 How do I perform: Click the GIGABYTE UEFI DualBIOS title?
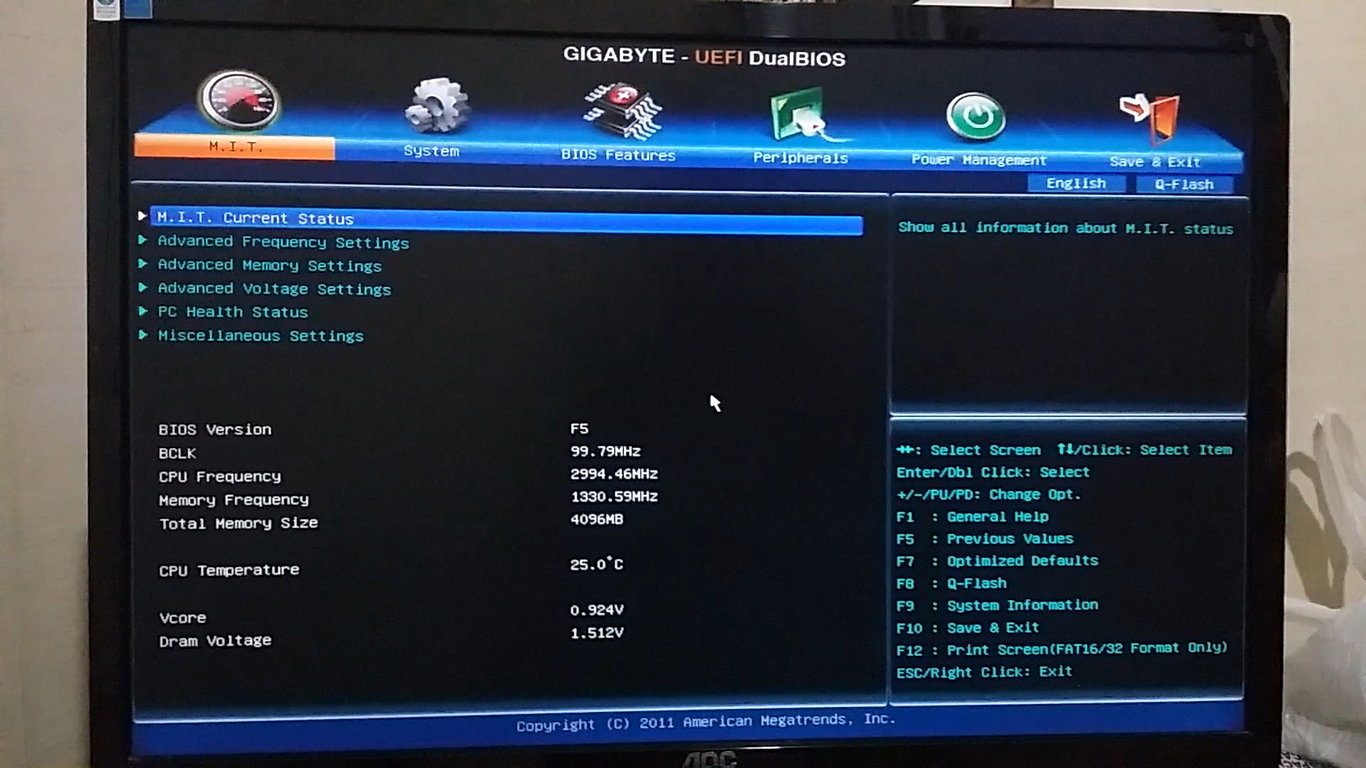[704, 57]
